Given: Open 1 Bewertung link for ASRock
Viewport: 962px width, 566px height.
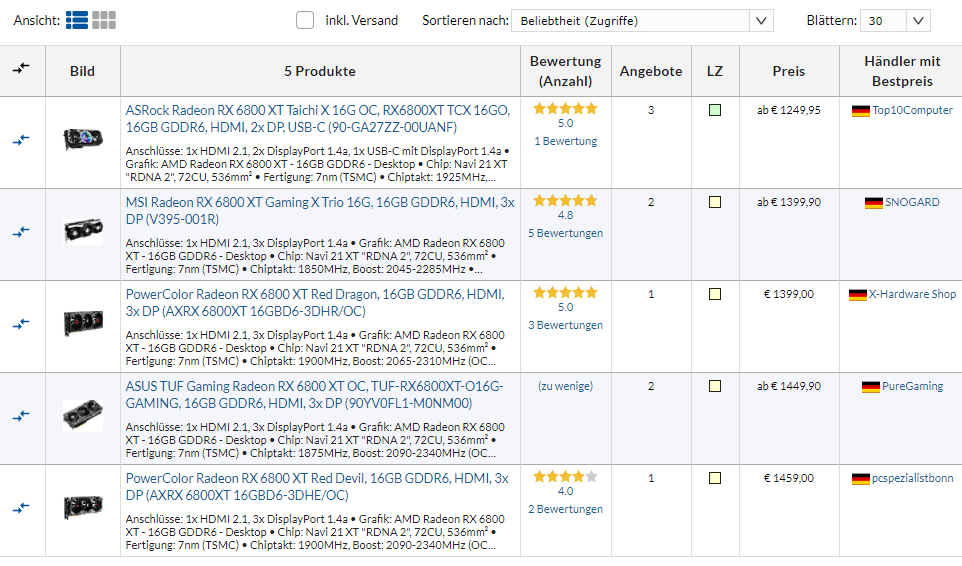Looking at the screenshot, I should coord(566,141).
